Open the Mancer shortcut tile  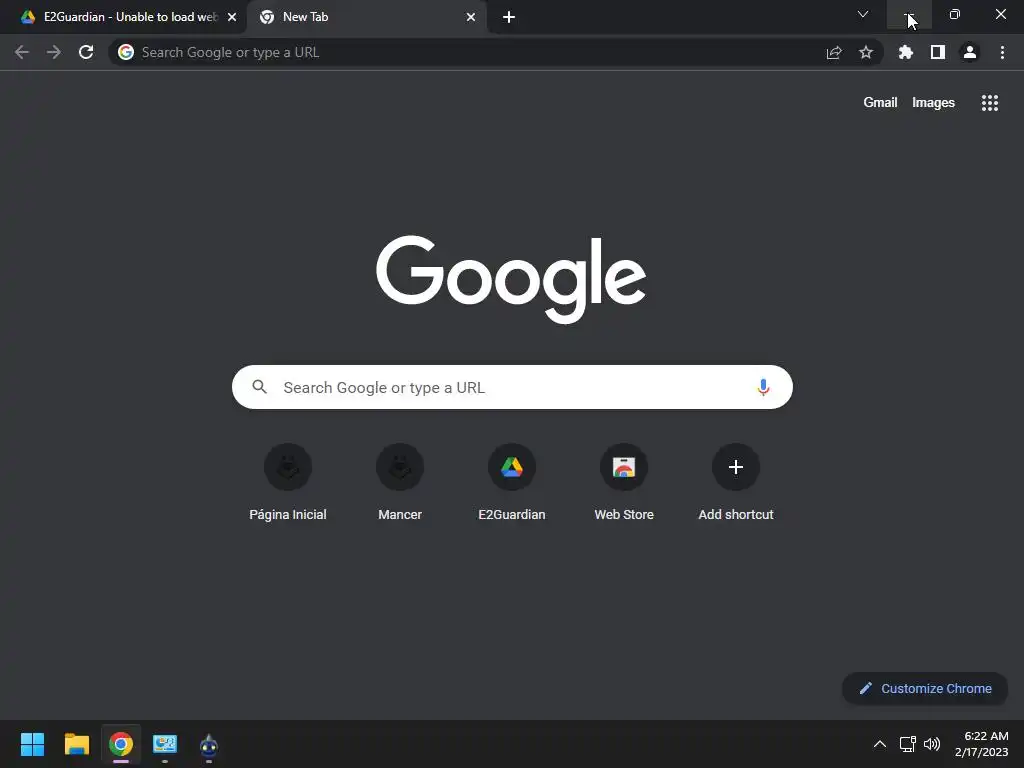click(x=400, y=482)
